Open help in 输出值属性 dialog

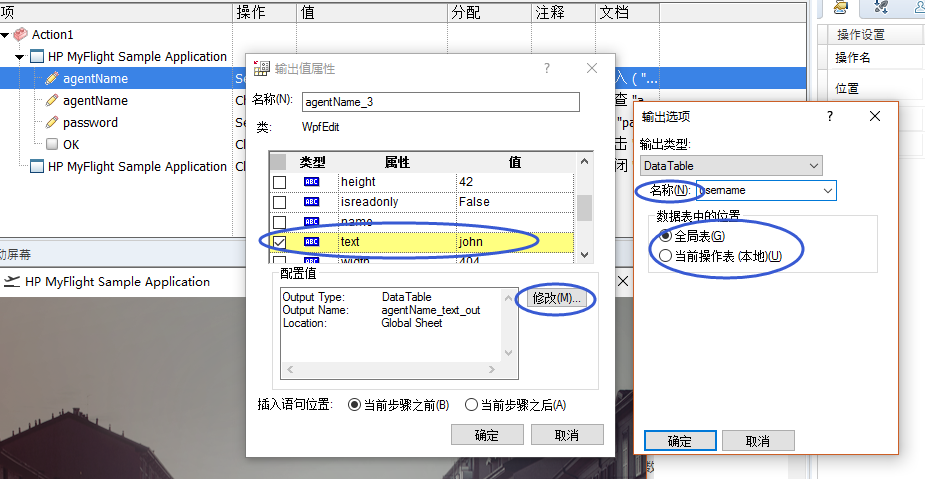click(x=547, y=68)
